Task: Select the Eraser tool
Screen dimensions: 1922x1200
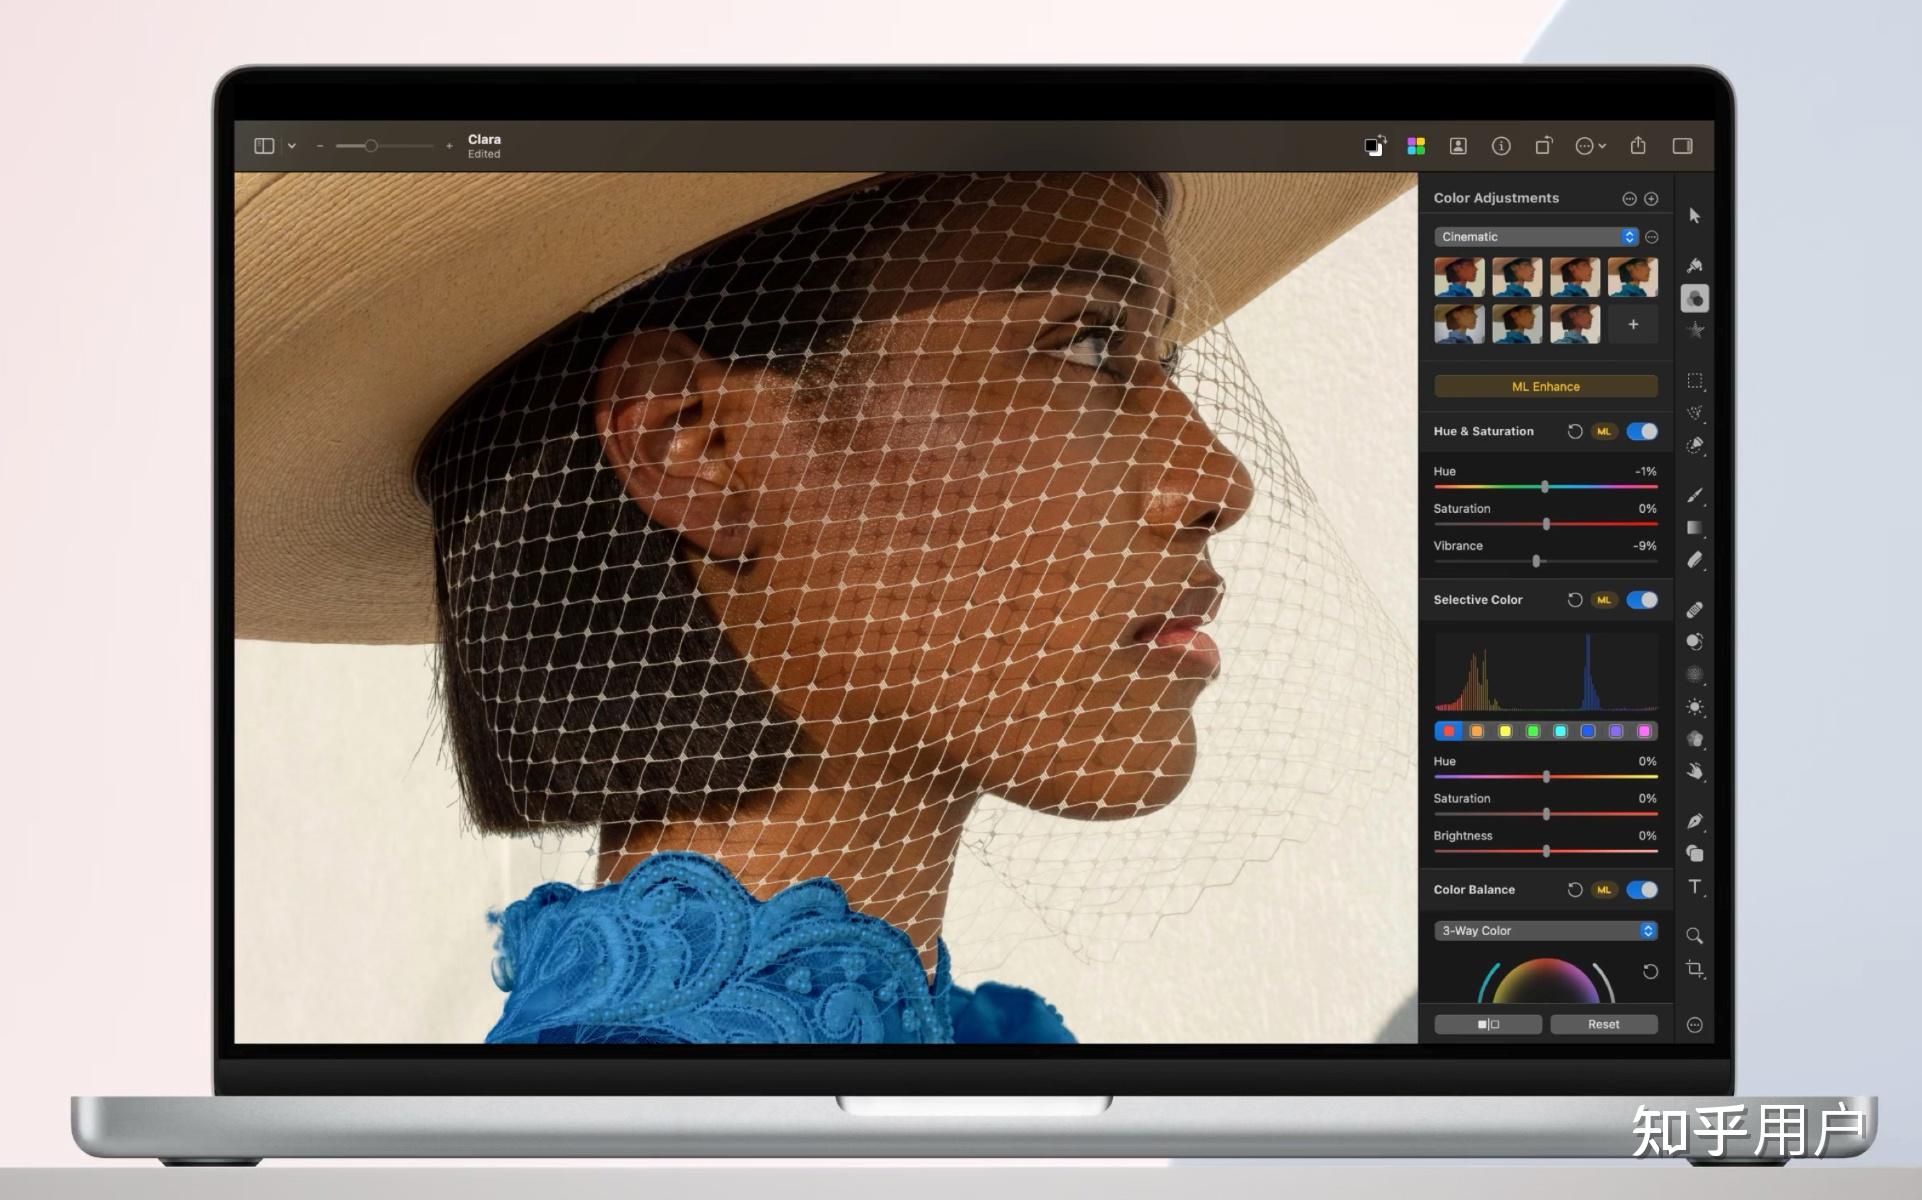Action: (1695, 562)
